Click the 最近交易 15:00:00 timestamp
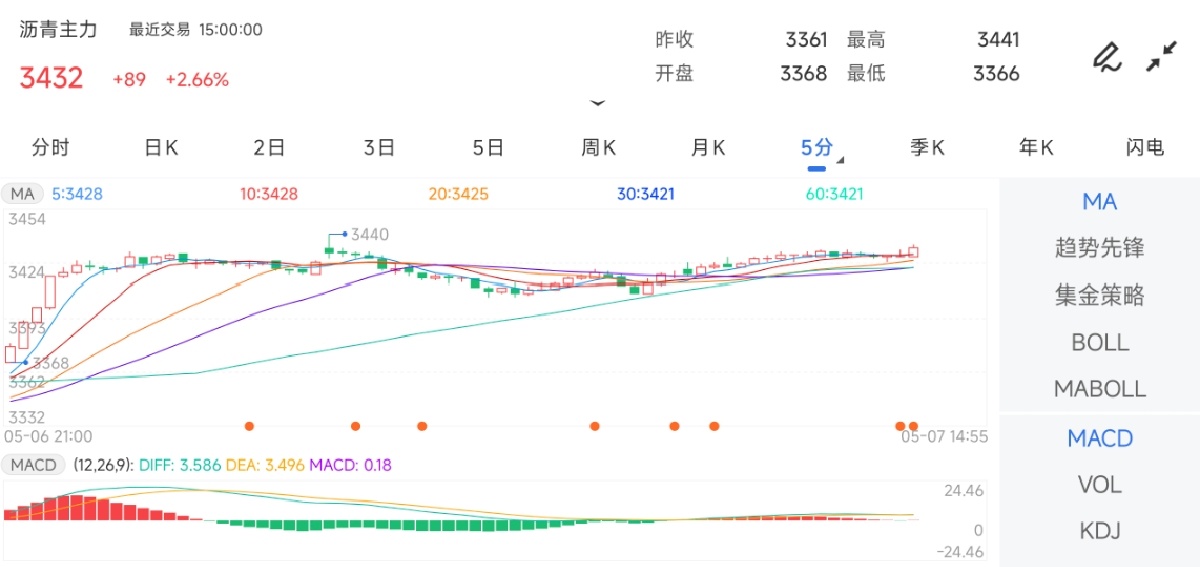Image resolution: width=1200 pixels, height=567 pixels. (x=196, y=30)
